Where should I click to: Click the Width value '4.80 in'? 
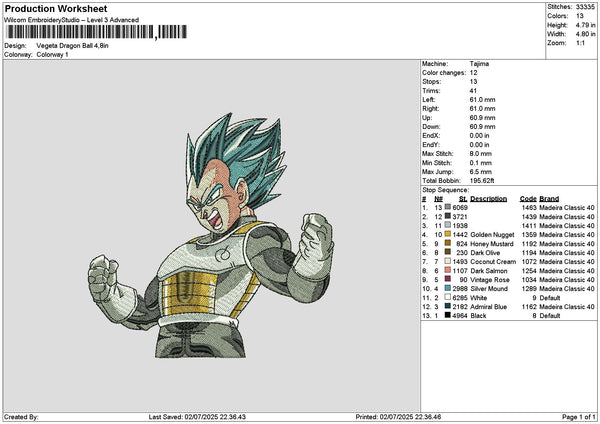tap(585, 34)
